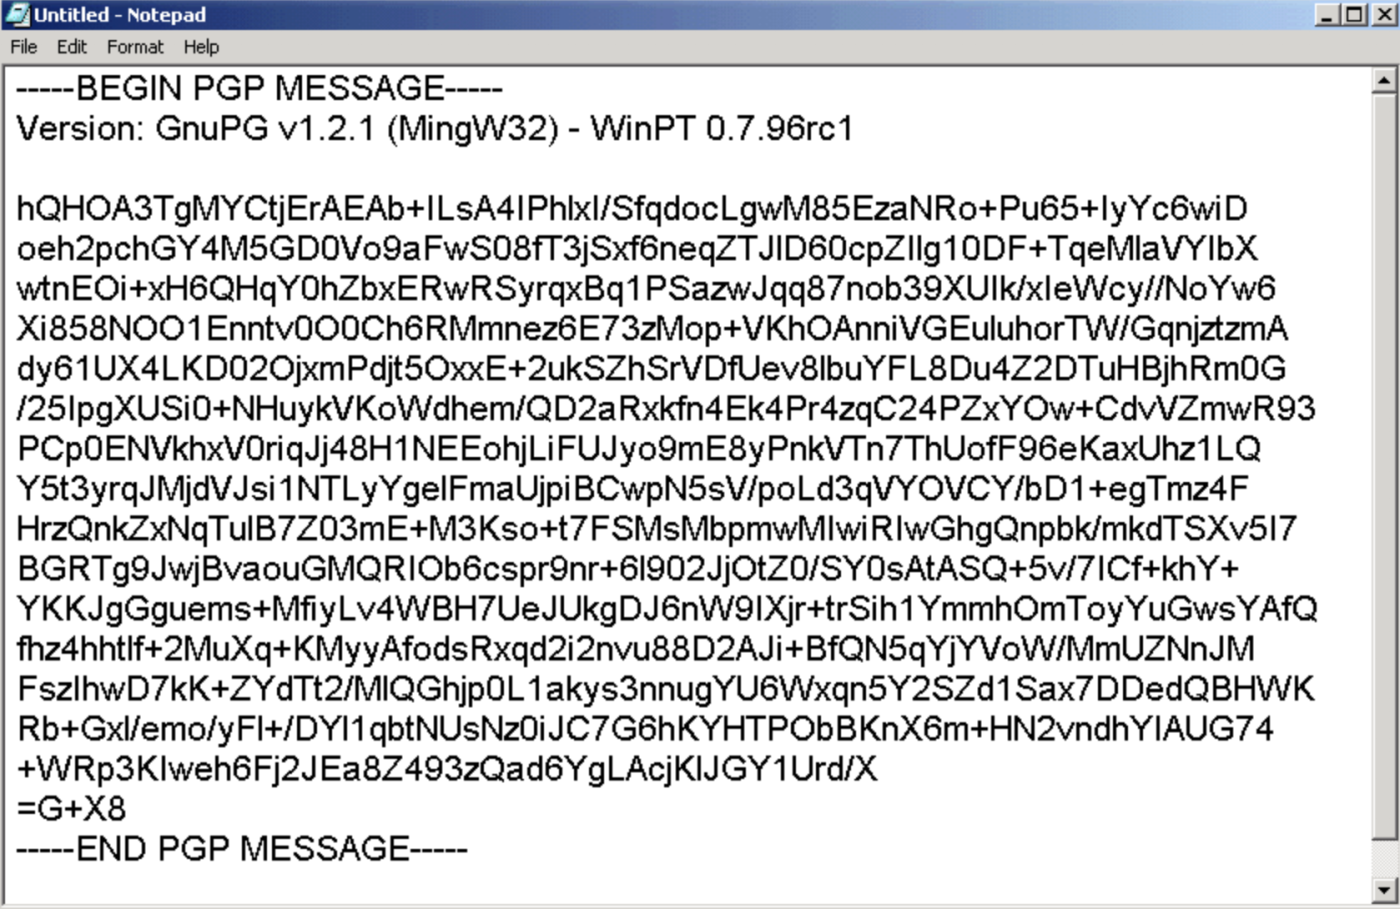Click the scrollbar down arrow
Viewport: 1400px width, 909px height.
point(1384,890)
